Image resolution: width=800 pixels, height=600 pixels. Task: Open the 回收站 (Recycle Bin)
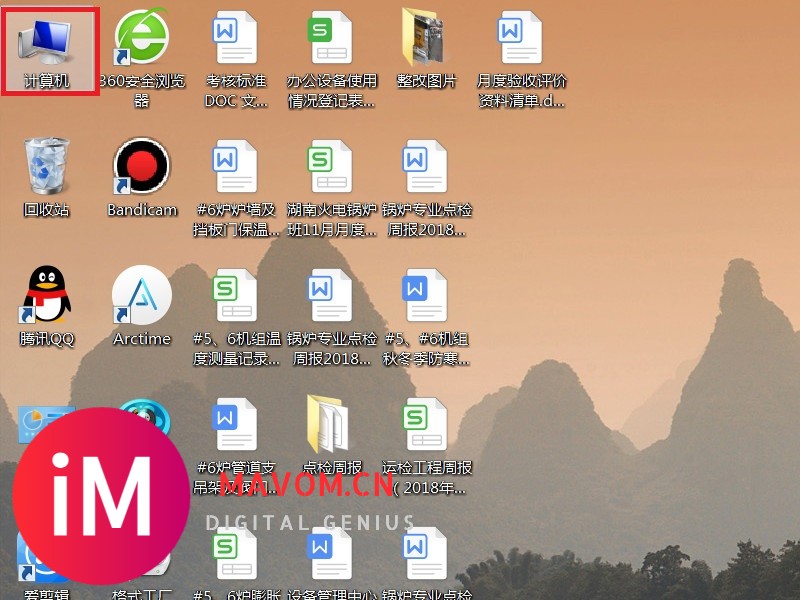46,167
